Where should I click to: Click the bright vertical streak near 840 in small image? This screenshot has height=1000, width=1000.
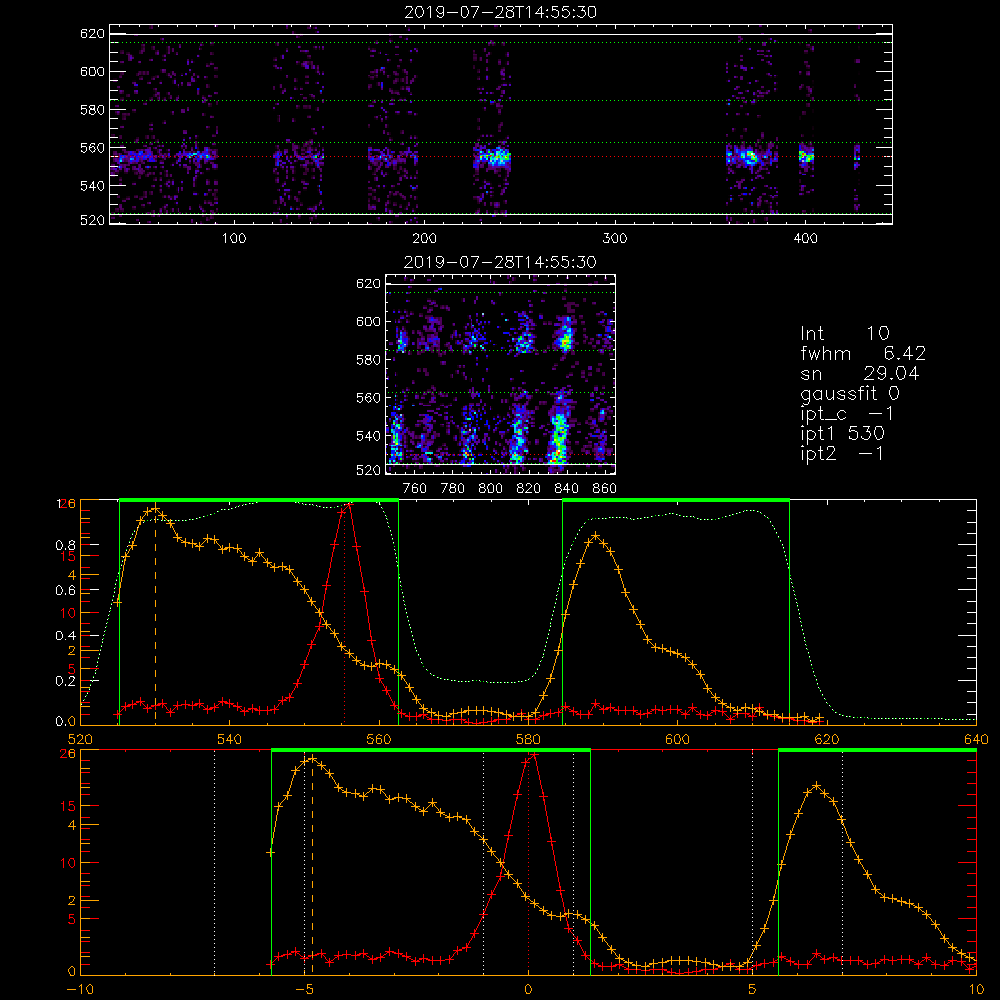(559, 435)
